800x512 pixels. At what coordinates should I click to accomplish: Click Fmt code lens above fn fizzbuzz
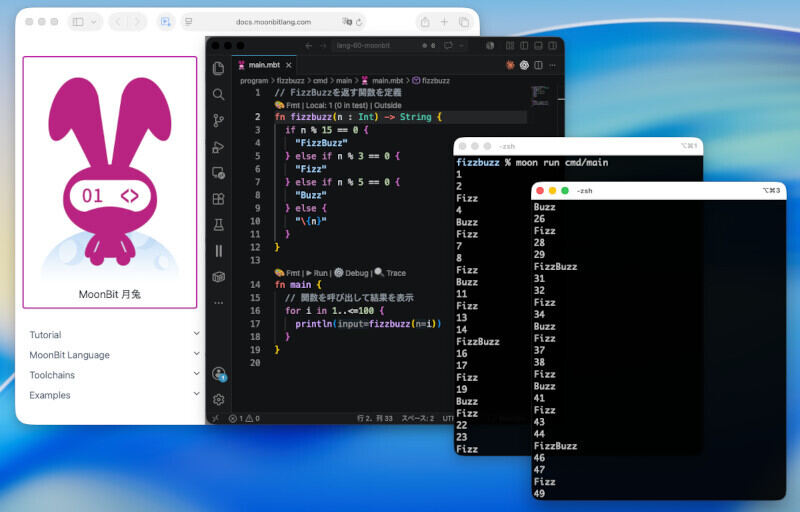point(287,105)
